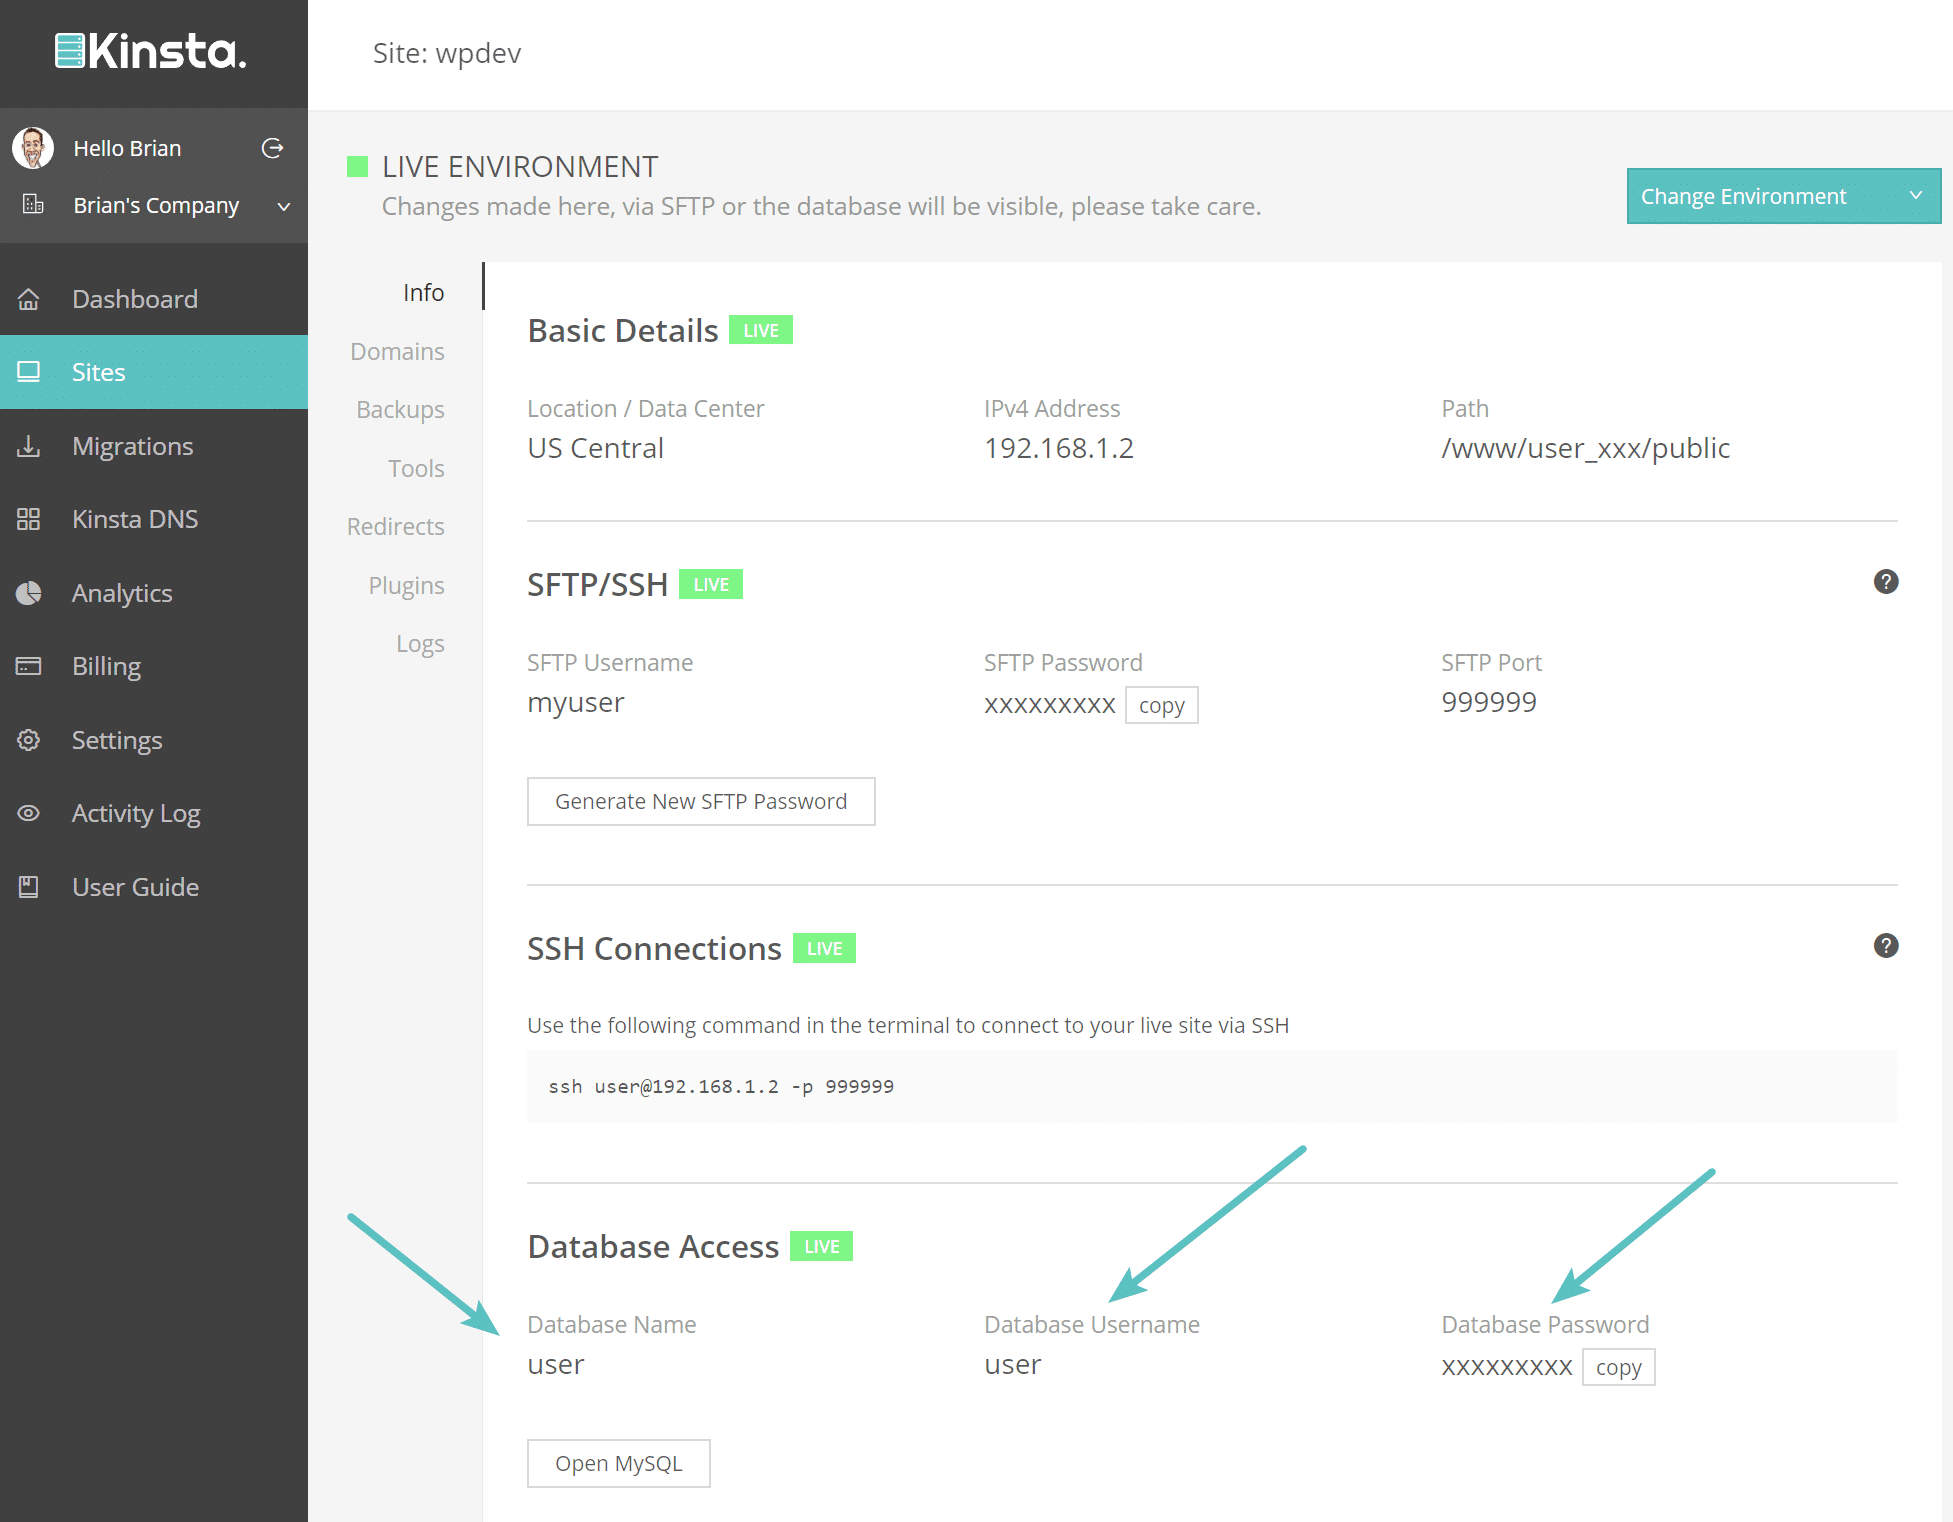
Task: Click Generate New SFTP Password button
Action: (700, 801)
